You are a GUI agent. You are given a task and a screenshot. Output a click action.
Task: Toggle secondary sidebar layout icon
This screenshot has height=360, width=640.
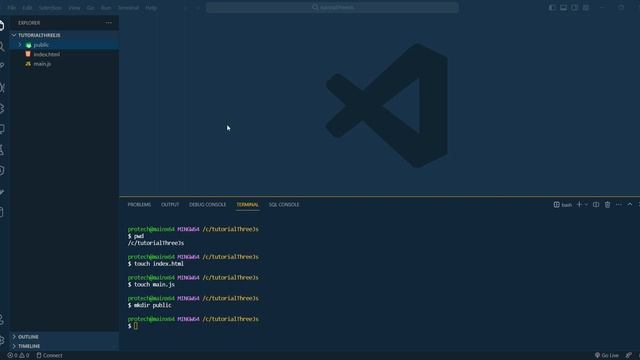tap(574, 7)
